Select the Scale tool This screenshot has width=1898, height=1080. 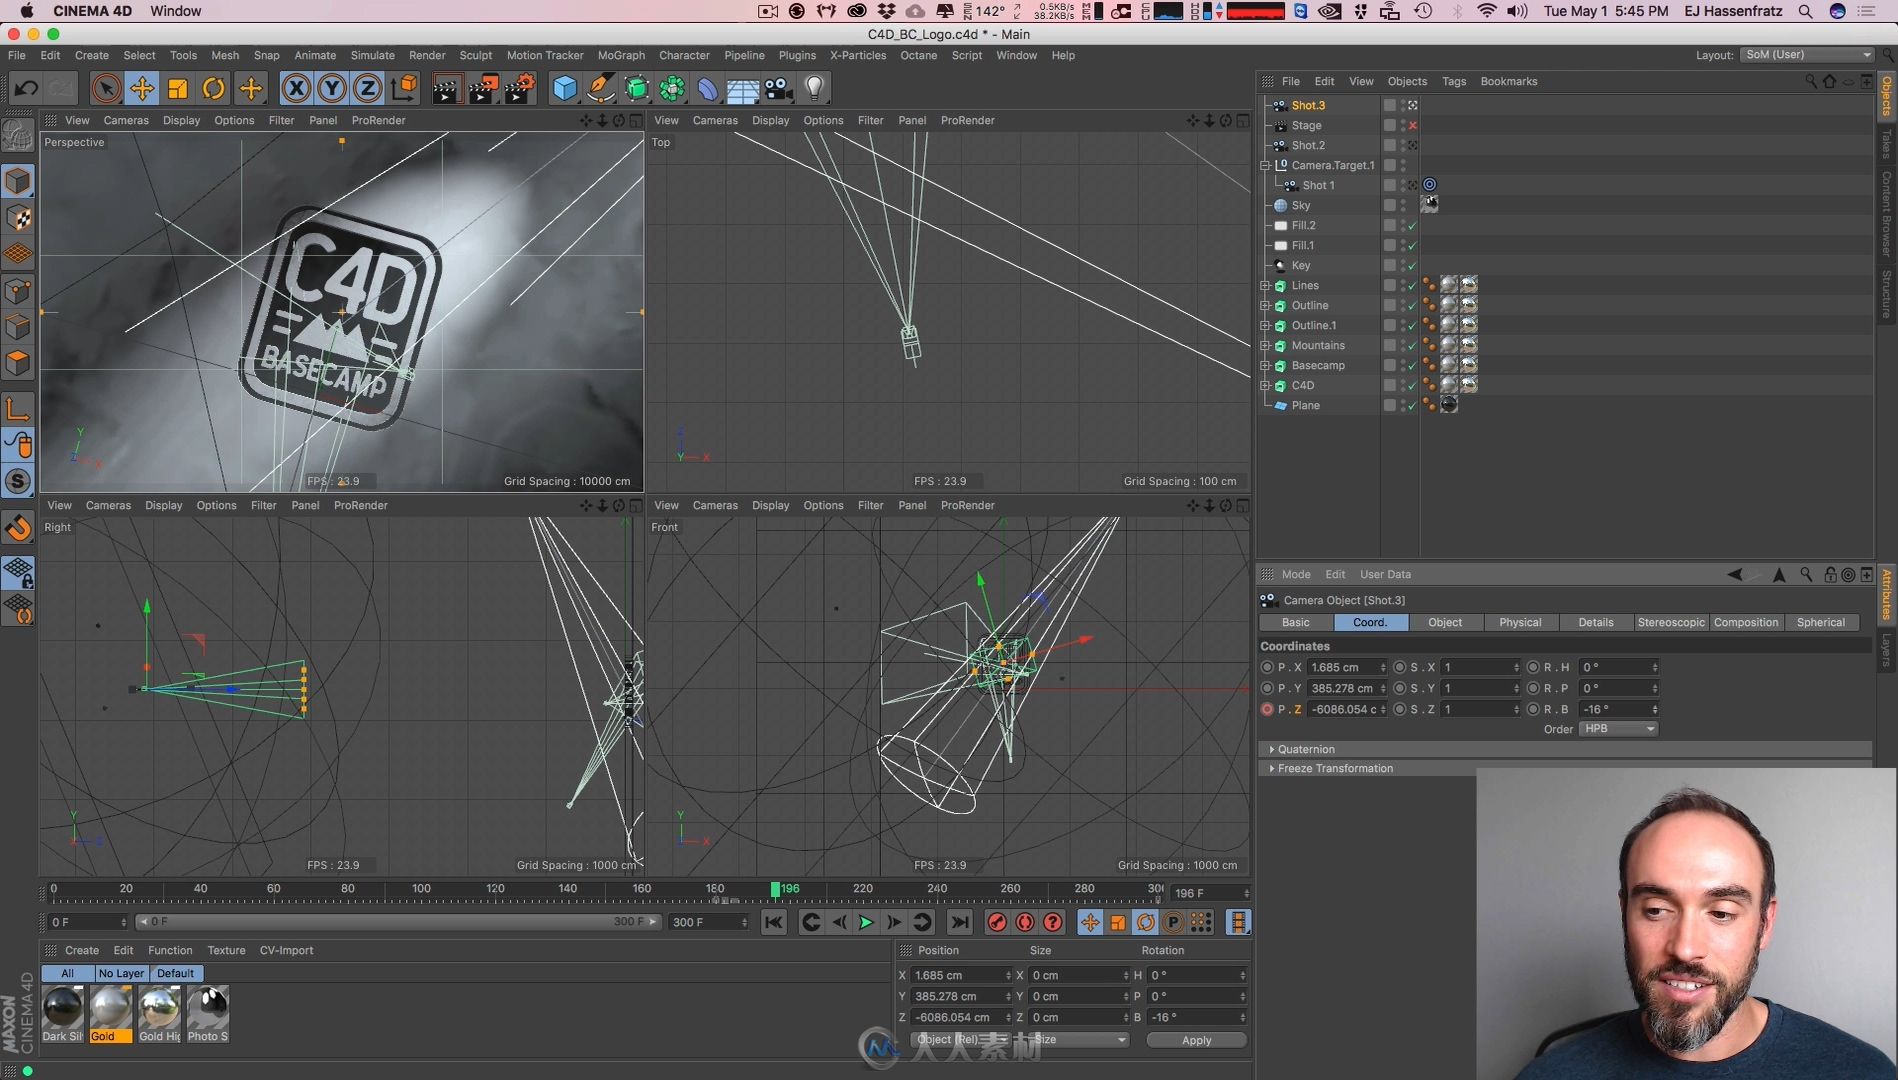(178, 88)
